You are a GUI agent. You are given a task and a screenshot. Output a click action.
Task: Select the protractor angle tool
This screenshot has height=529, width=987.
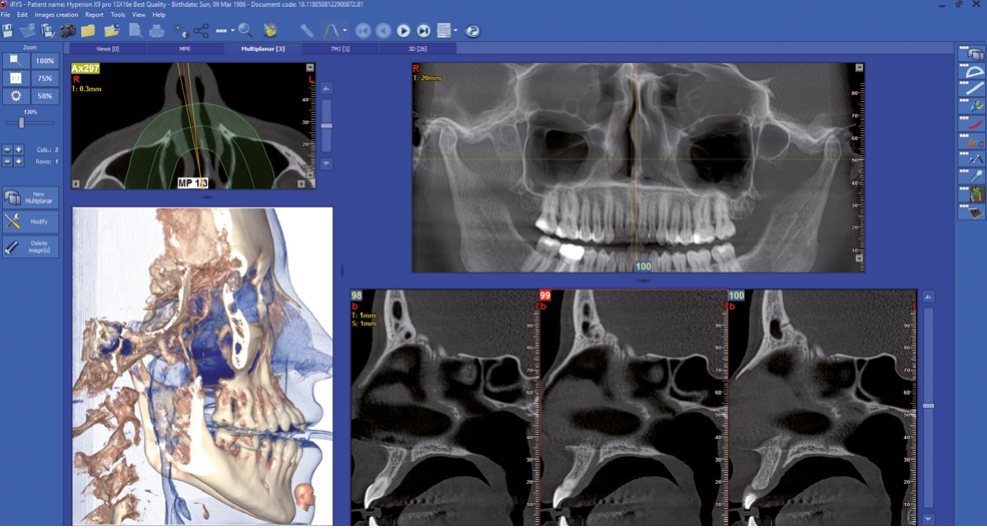(971, 71)
